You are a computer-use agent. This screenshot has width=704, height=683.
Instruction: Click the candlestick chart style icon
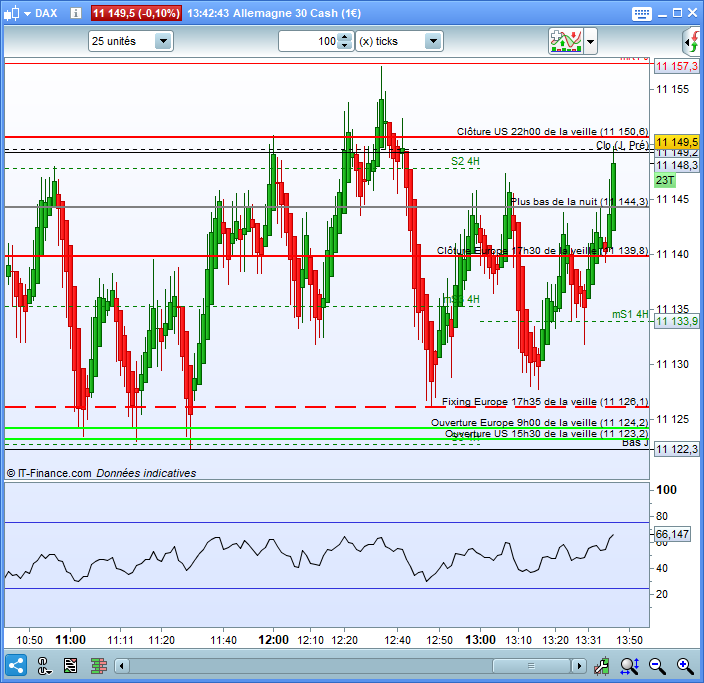click(12, 13)
